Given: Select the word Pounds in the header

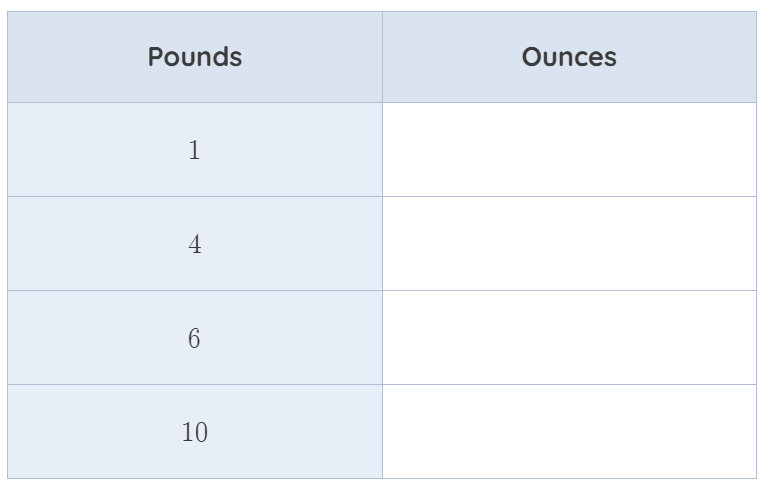Looking at the screenshot, I should tap(195, 57).
